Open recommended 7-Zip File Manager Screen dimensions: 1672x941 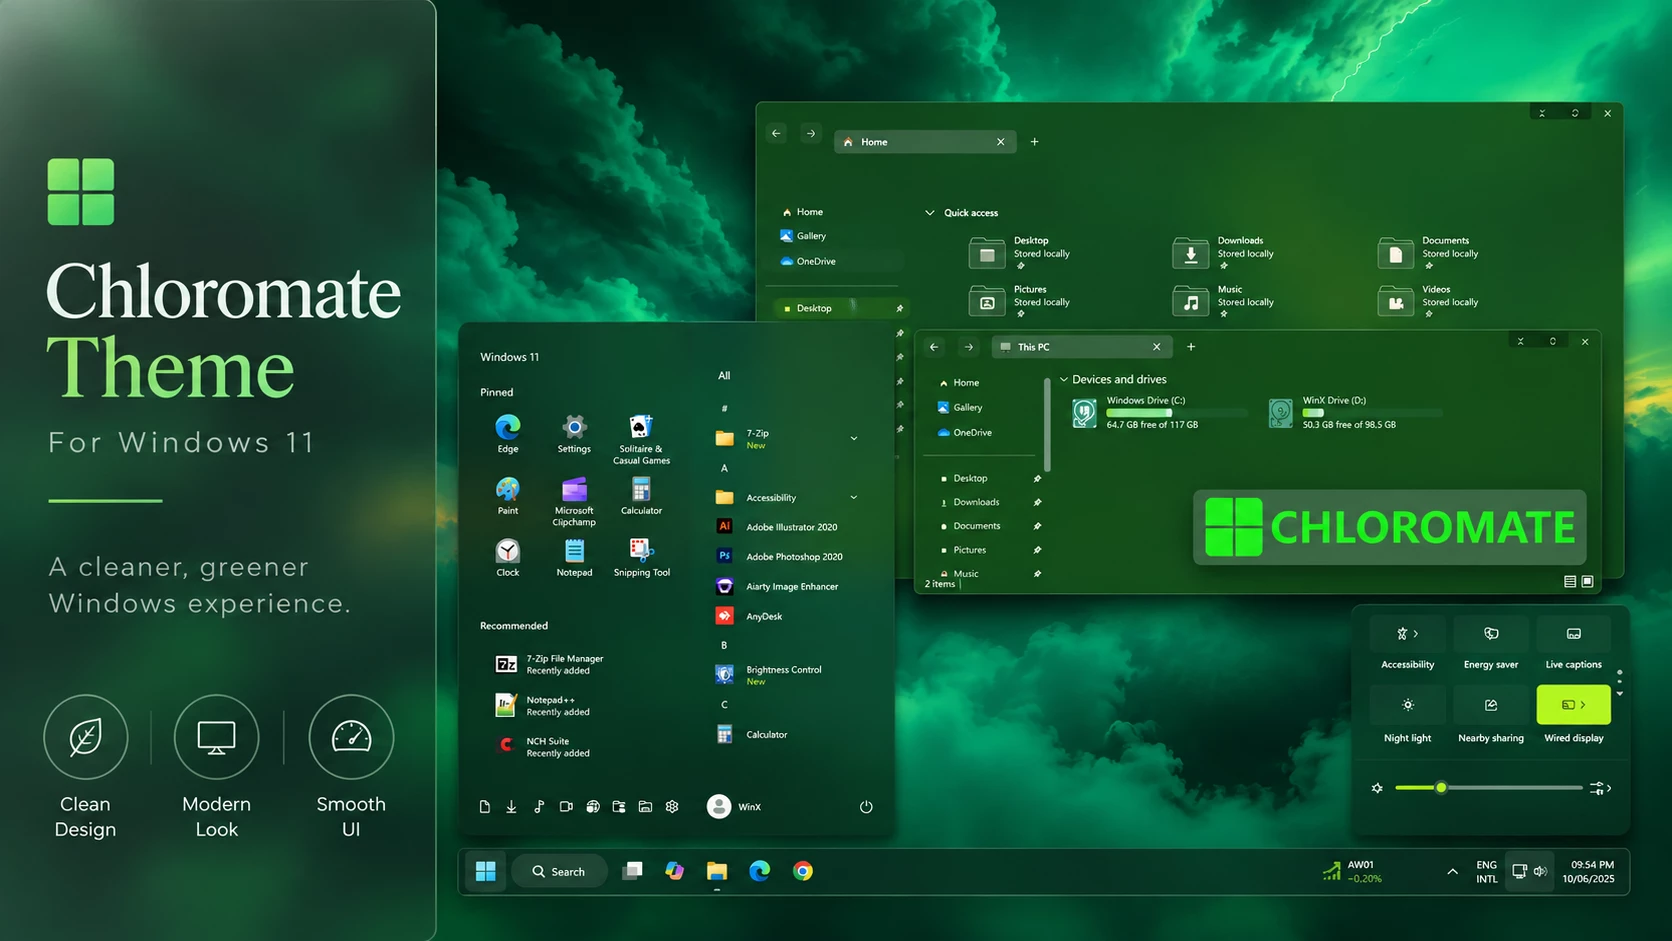(x=550, y=664)
